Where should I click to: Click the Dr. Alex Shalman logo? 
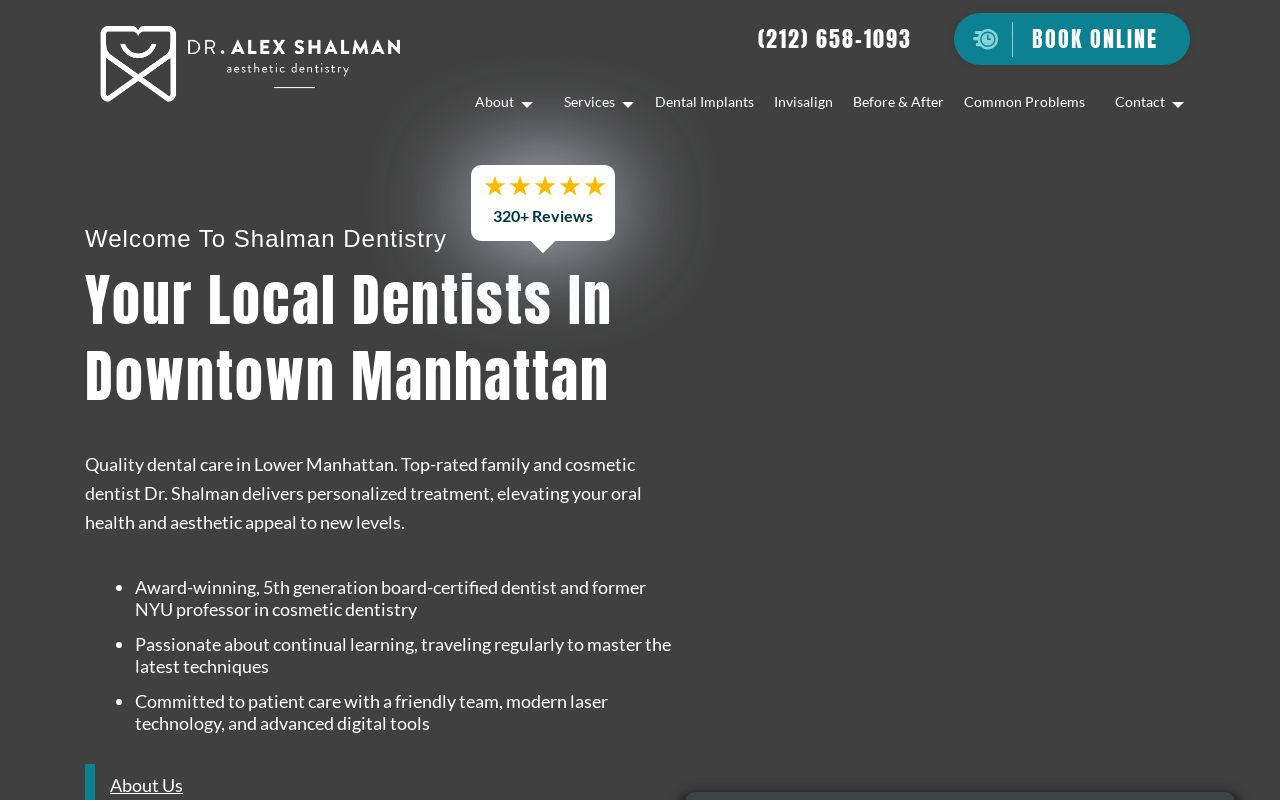tap(250, 63)
